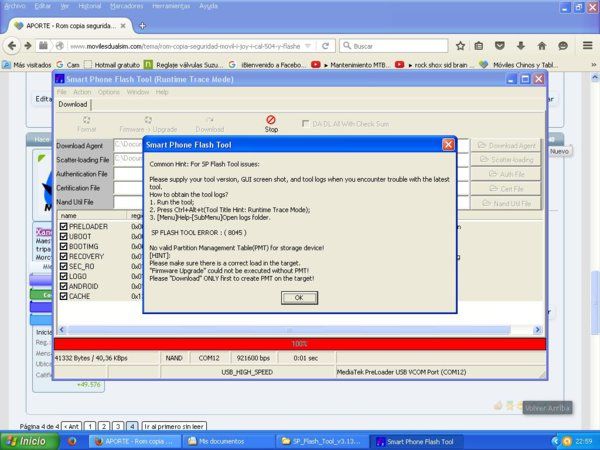Open the Help menu in Flash Tool

[x=162, y=92]
